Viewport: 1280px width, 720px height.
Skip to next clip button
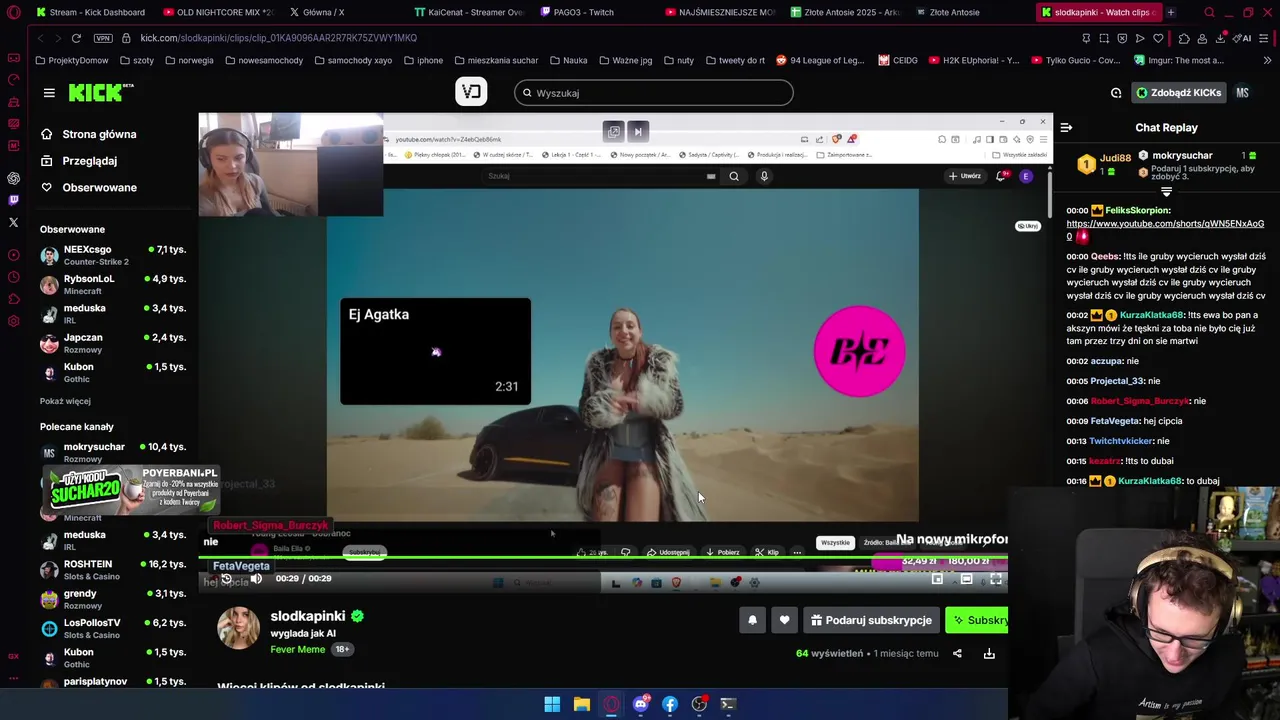(x=638, y=131)
